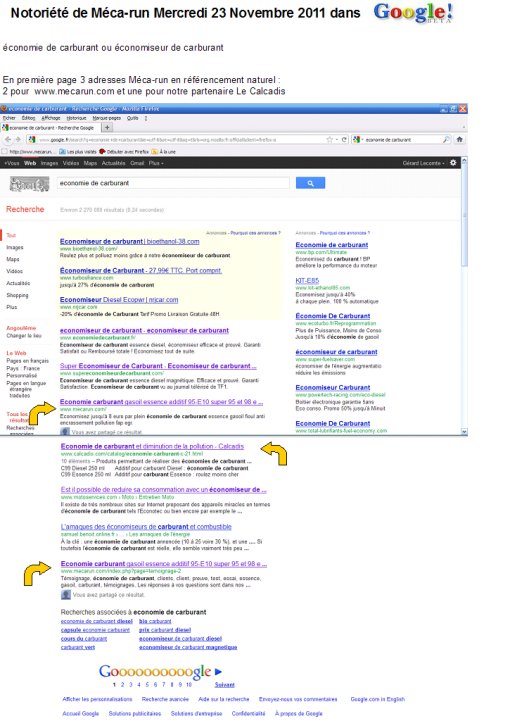
Task: Open the 'Economiseur Diesel Ecopwr | nrjcar.com' ad
Action: click(119, 300)
